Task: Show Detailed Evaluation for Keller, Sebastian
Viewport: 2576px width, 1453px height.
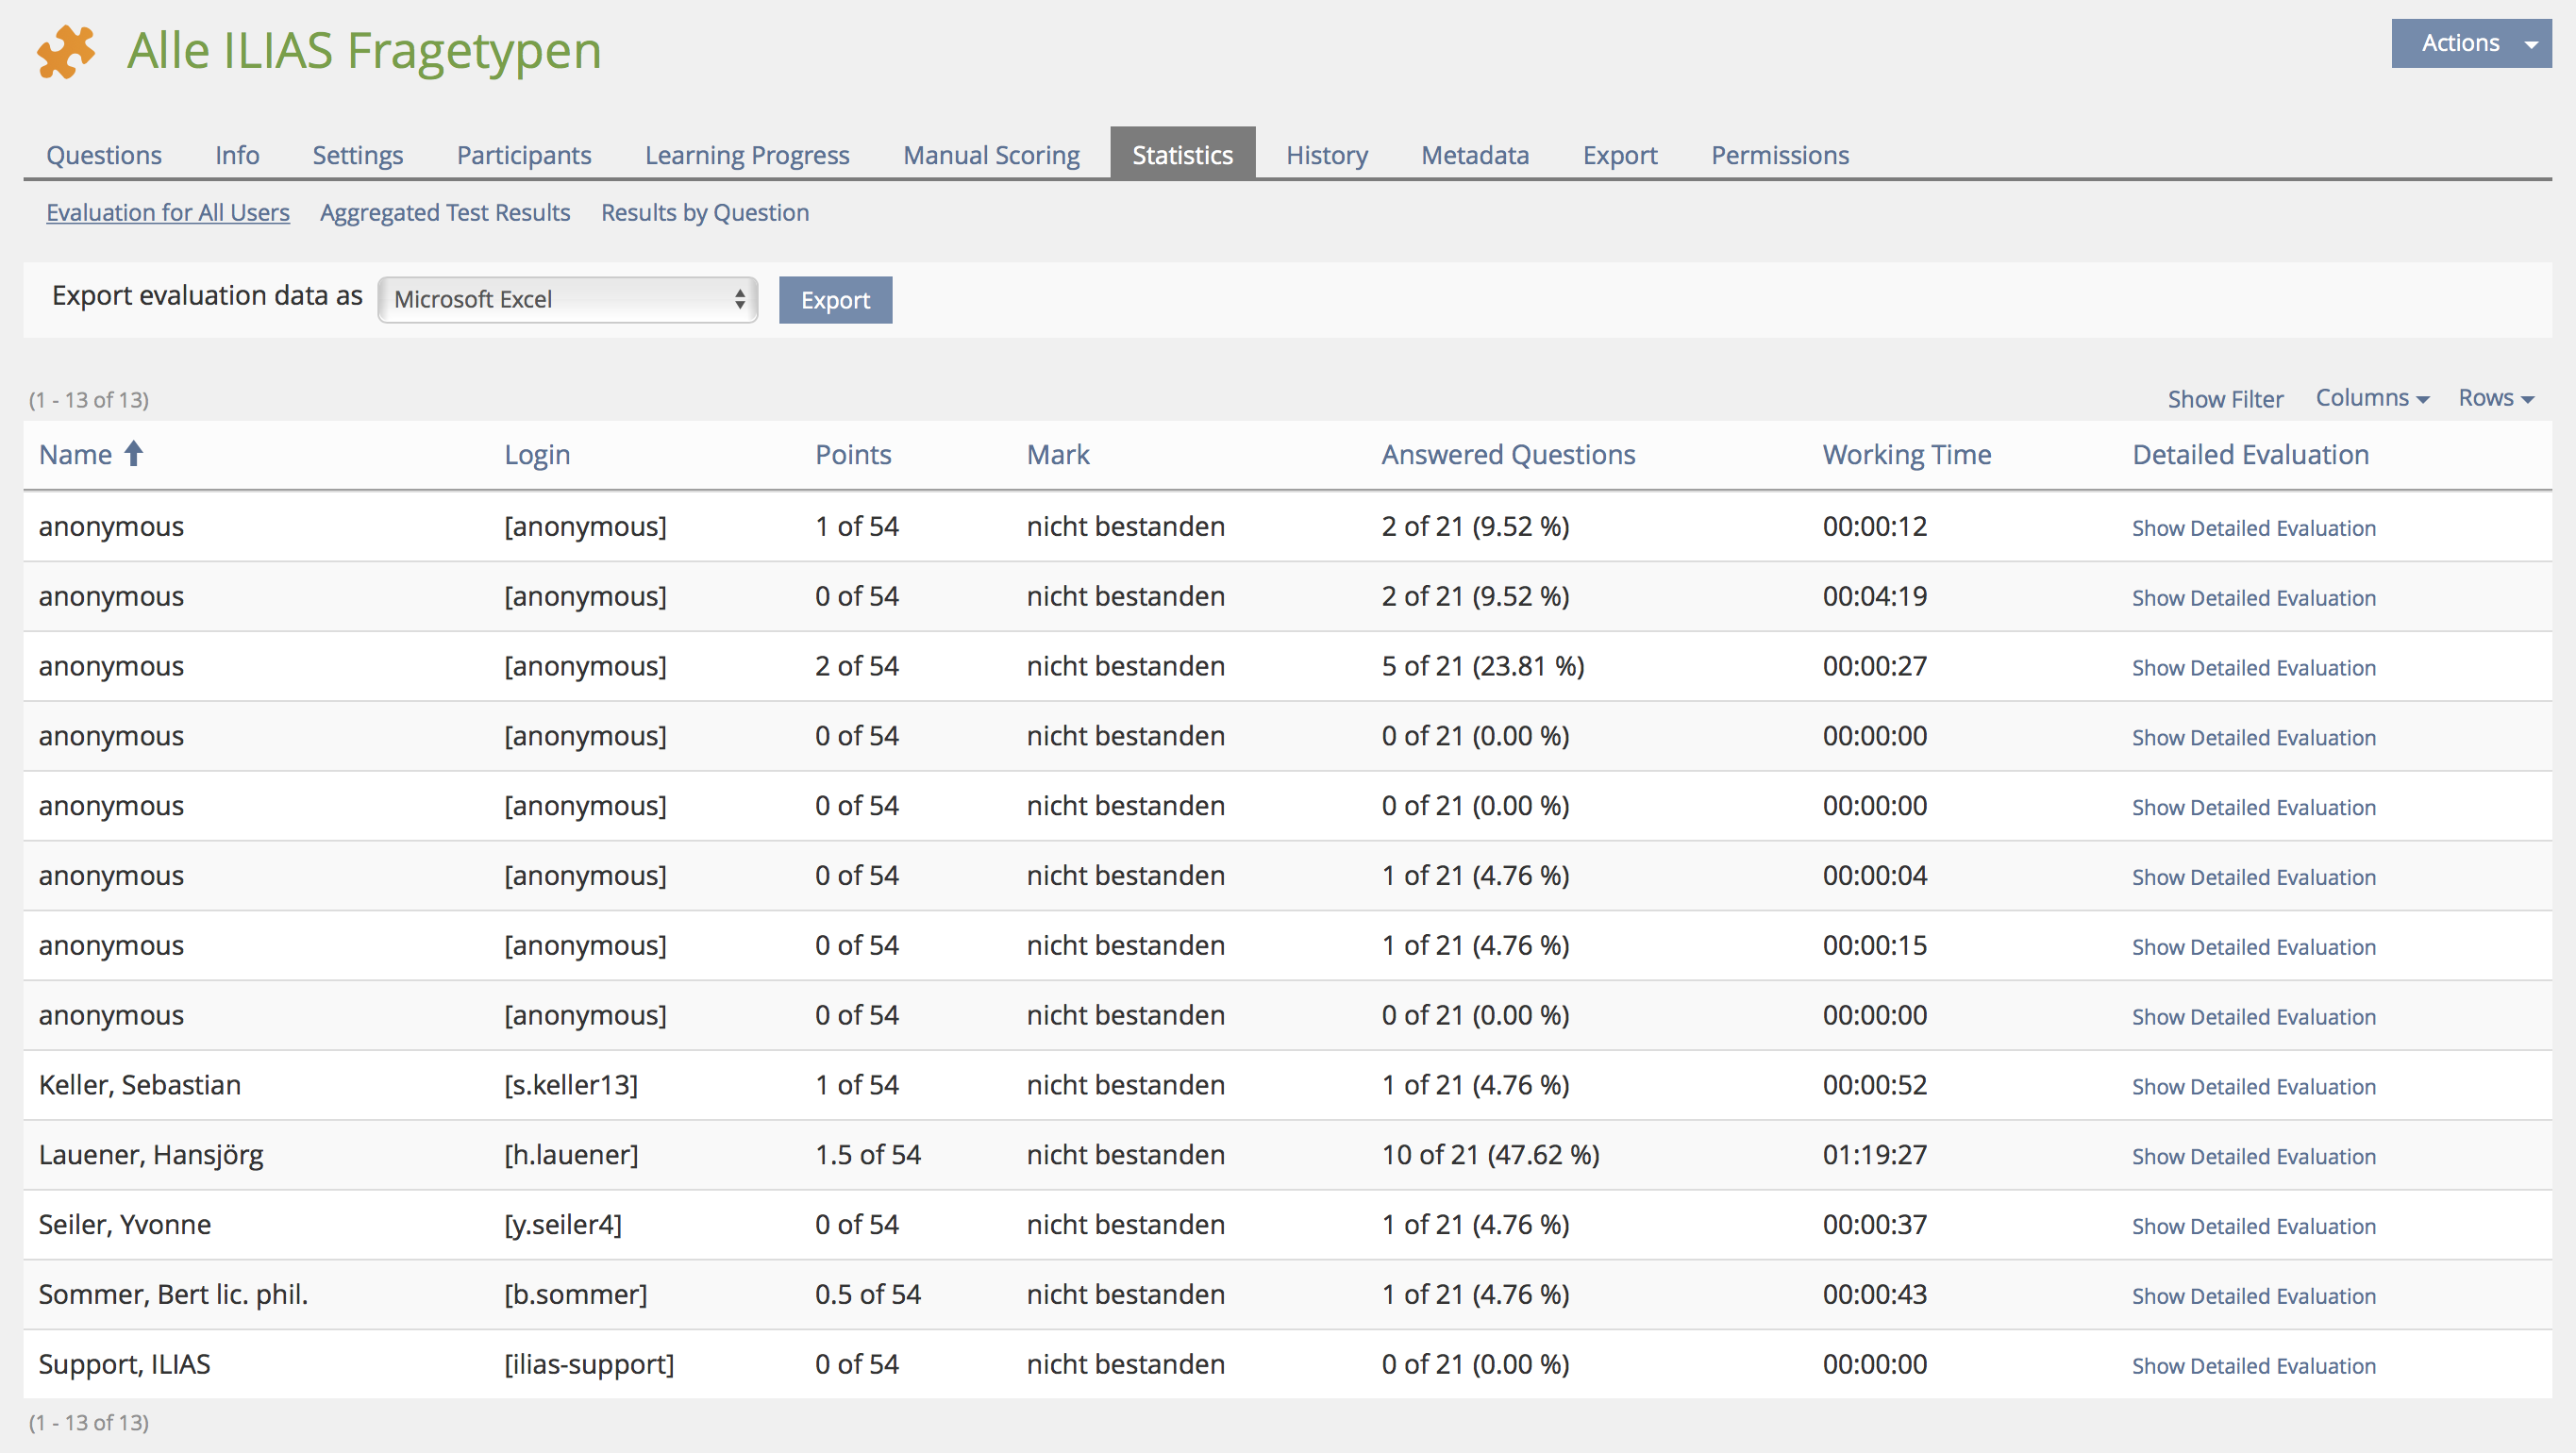Action: click(x=2253, y=1086)
